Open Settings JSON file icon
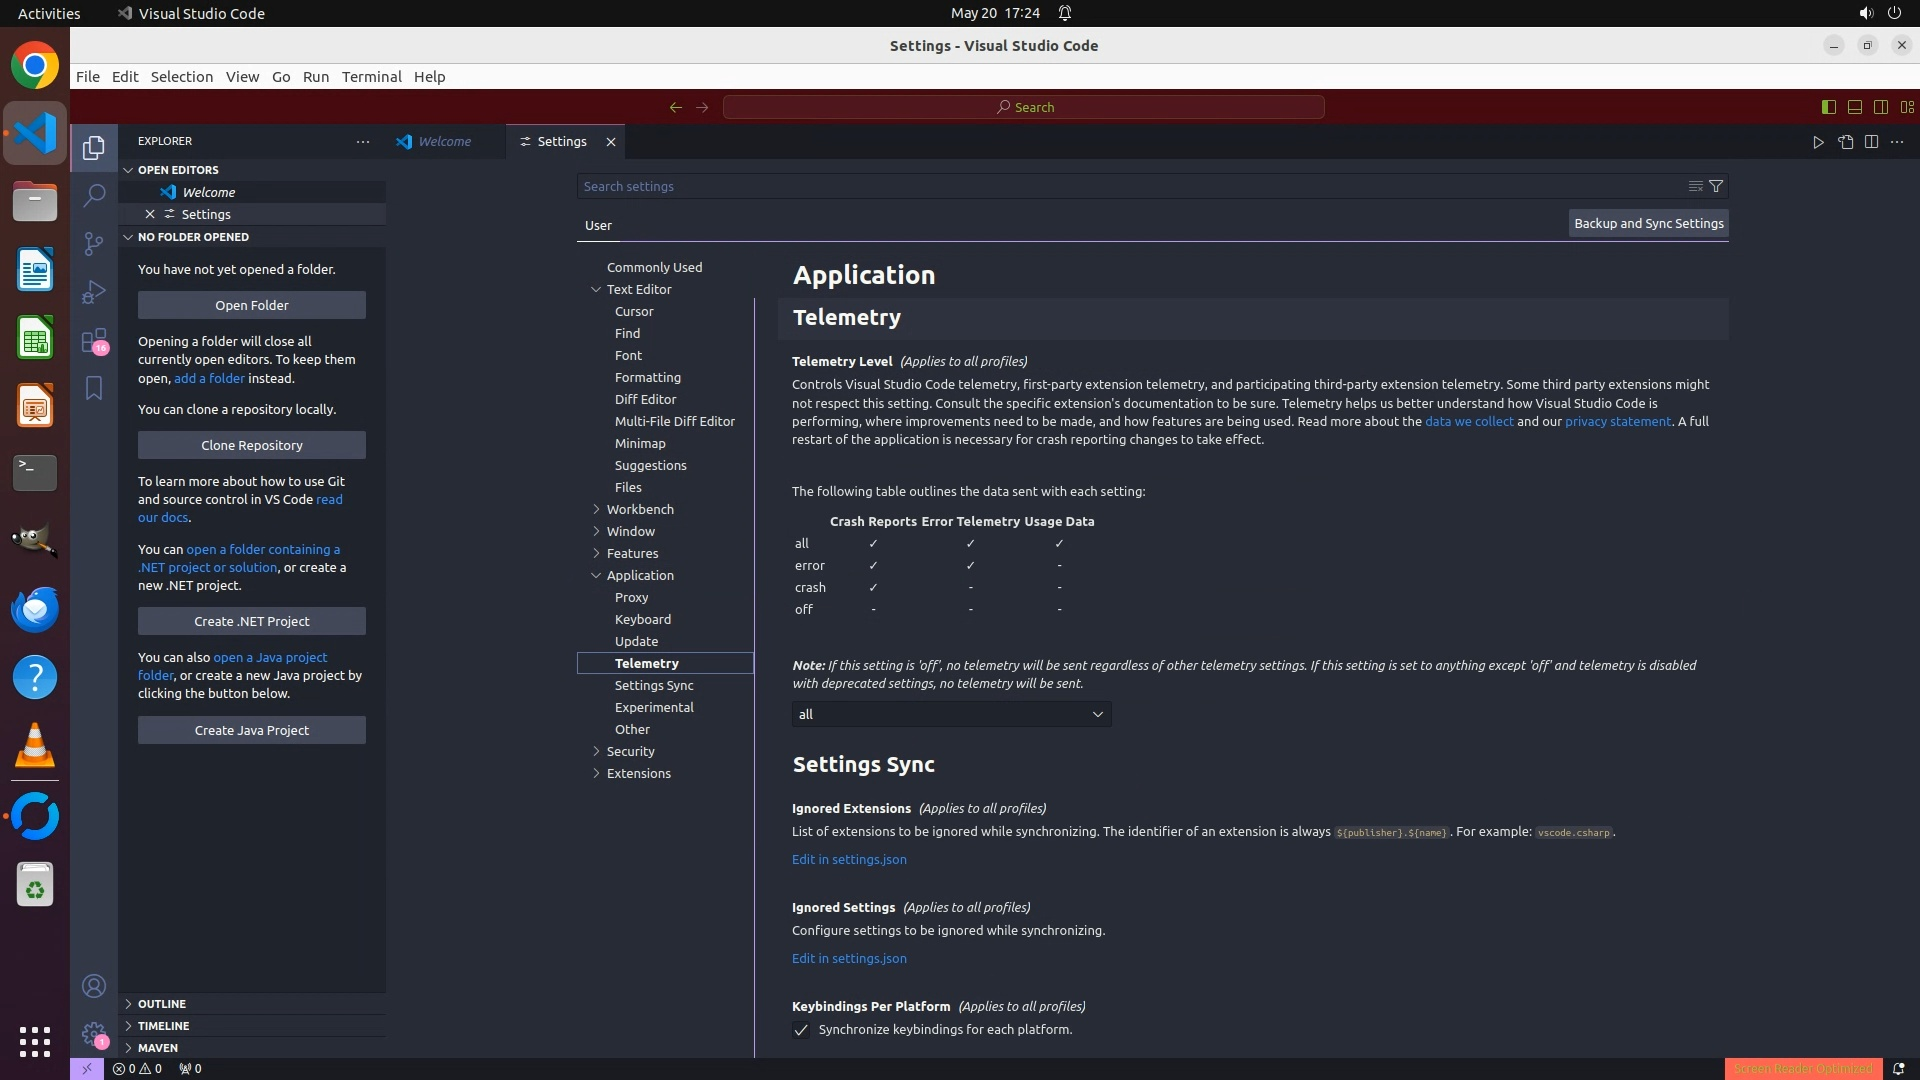This screenshot has width=1920, height=1080. point(1845,142)
